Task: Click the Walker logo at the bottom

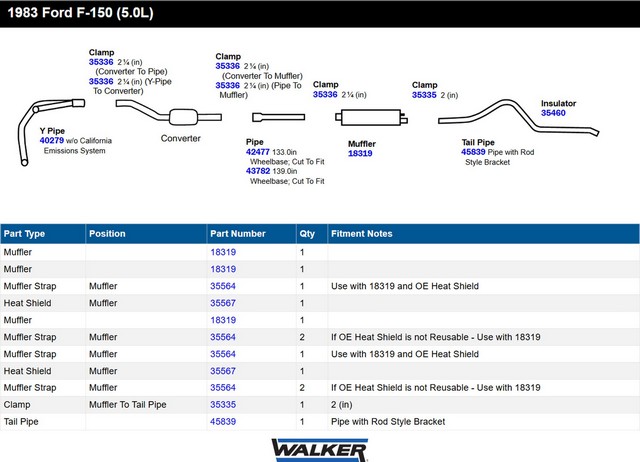Action: (320, 450)
